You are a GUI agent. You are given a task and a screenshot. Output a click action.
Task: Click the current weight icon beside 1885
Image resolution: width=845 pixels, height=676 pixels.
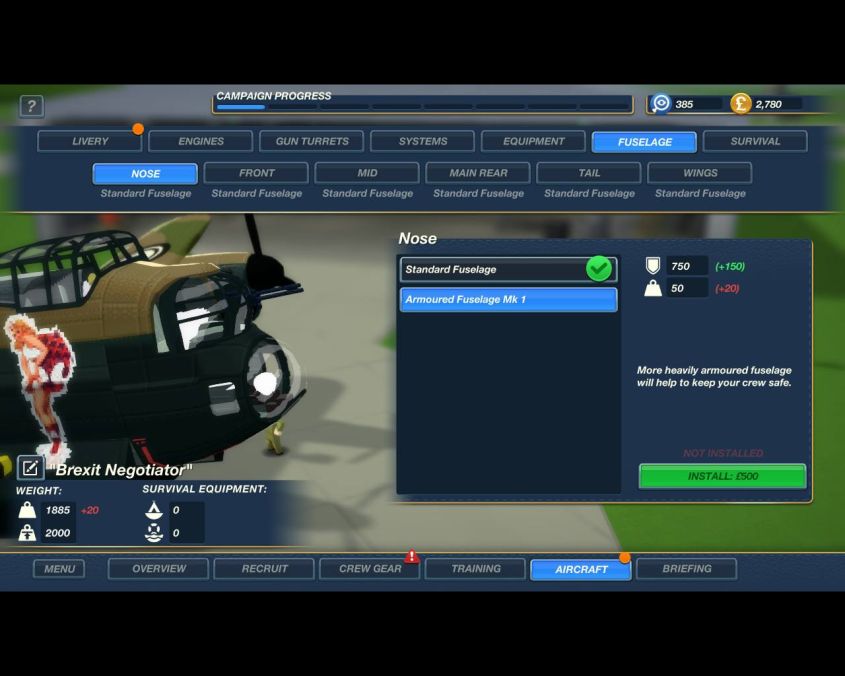click(x=27, y=510)
